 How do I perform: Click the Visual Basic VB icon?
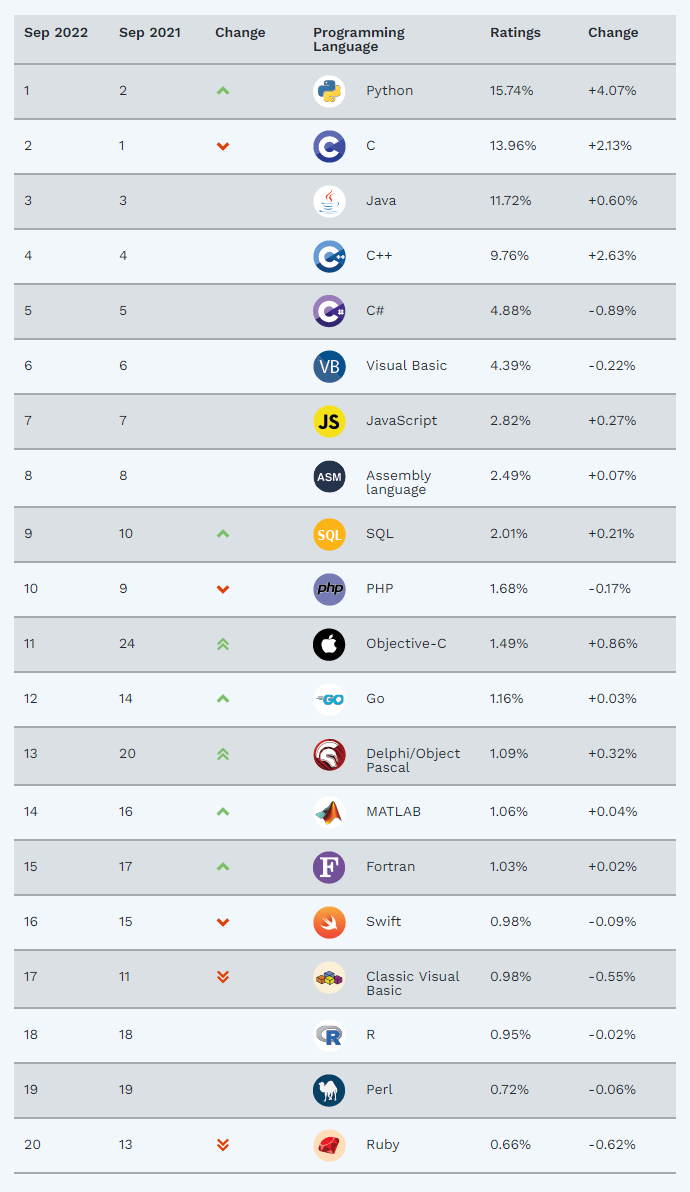coord(329,366)
